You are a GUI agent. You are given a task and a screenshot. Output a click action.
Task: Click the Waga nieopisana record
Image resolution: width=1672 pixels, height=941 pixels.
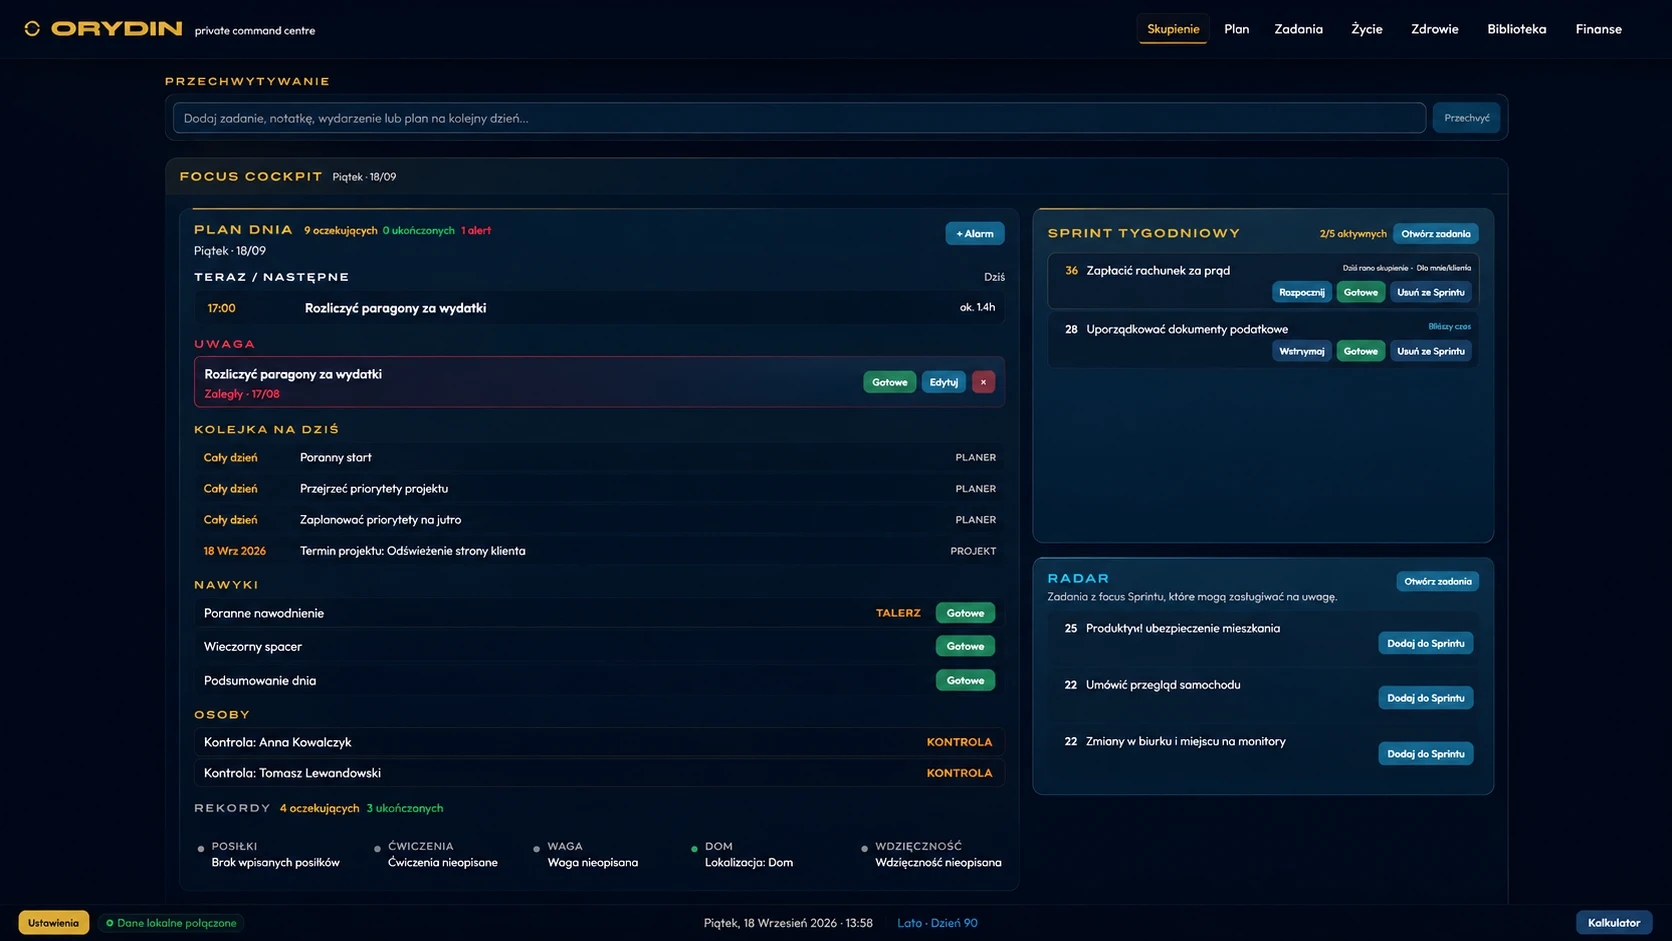tap(587, 854)
